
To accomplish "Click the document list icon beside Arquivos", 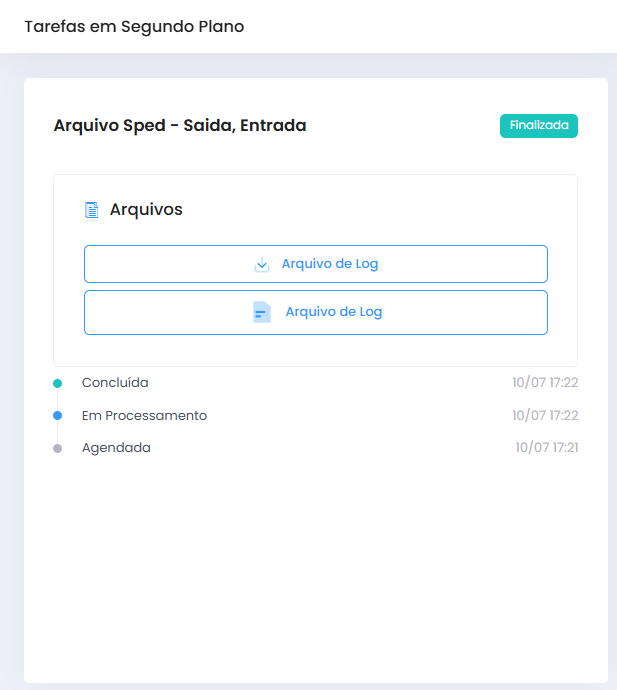I will [92, 210].
